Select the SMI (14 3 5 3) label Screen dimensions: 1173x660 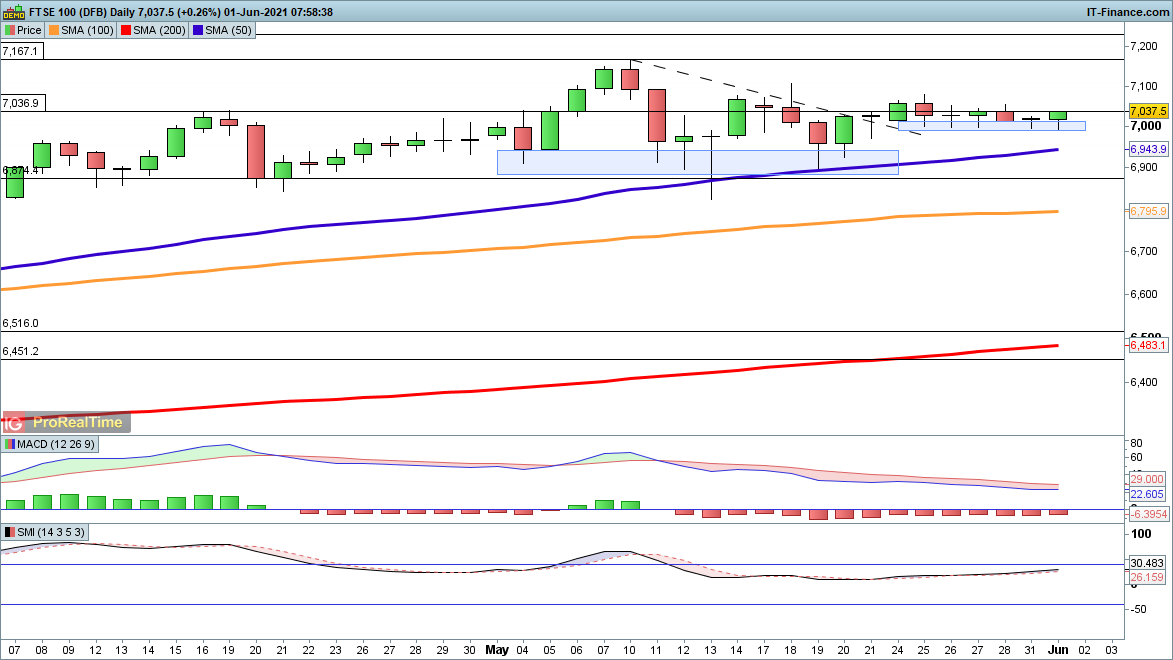(46, 532)
